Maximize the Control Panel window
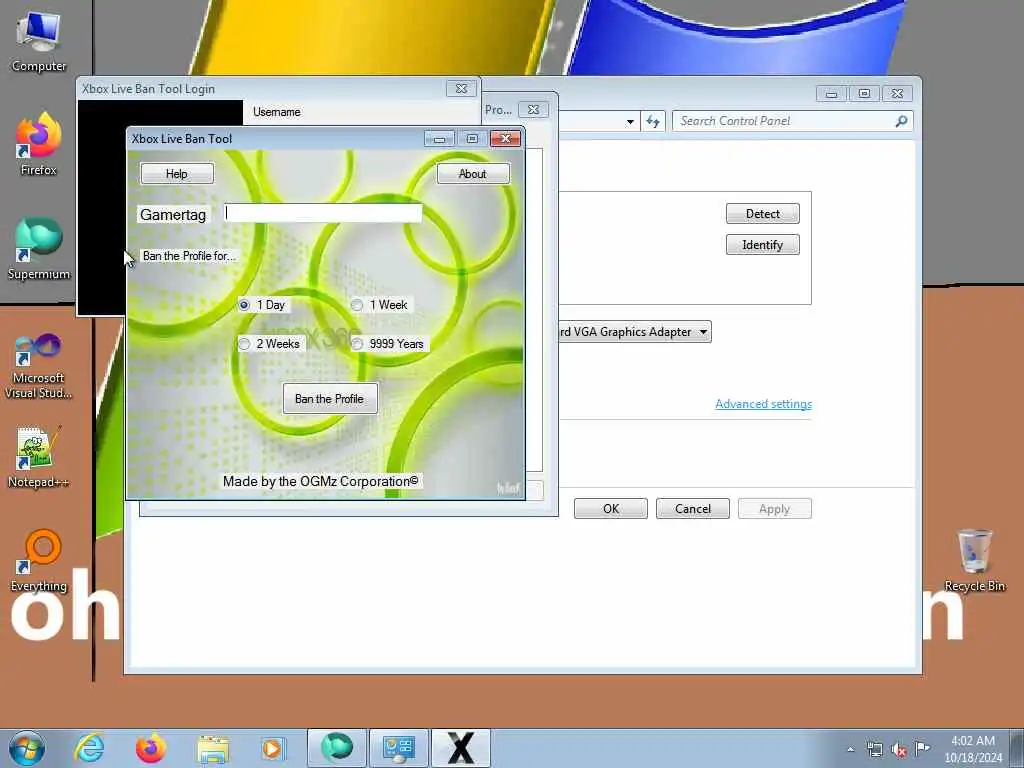This screenshot has height=768, width=1024. [864, 93]
